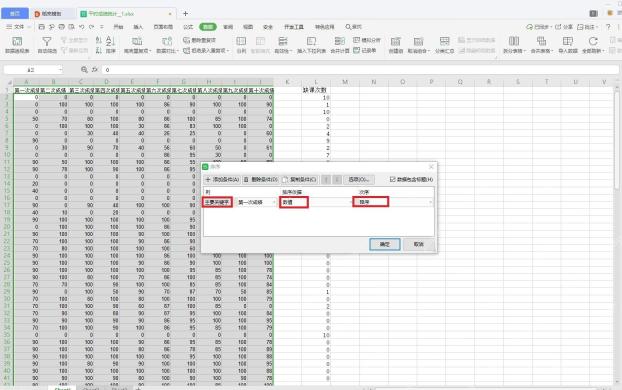
Task: Click the first tab on the tab bar
Action: coord(15,13)
